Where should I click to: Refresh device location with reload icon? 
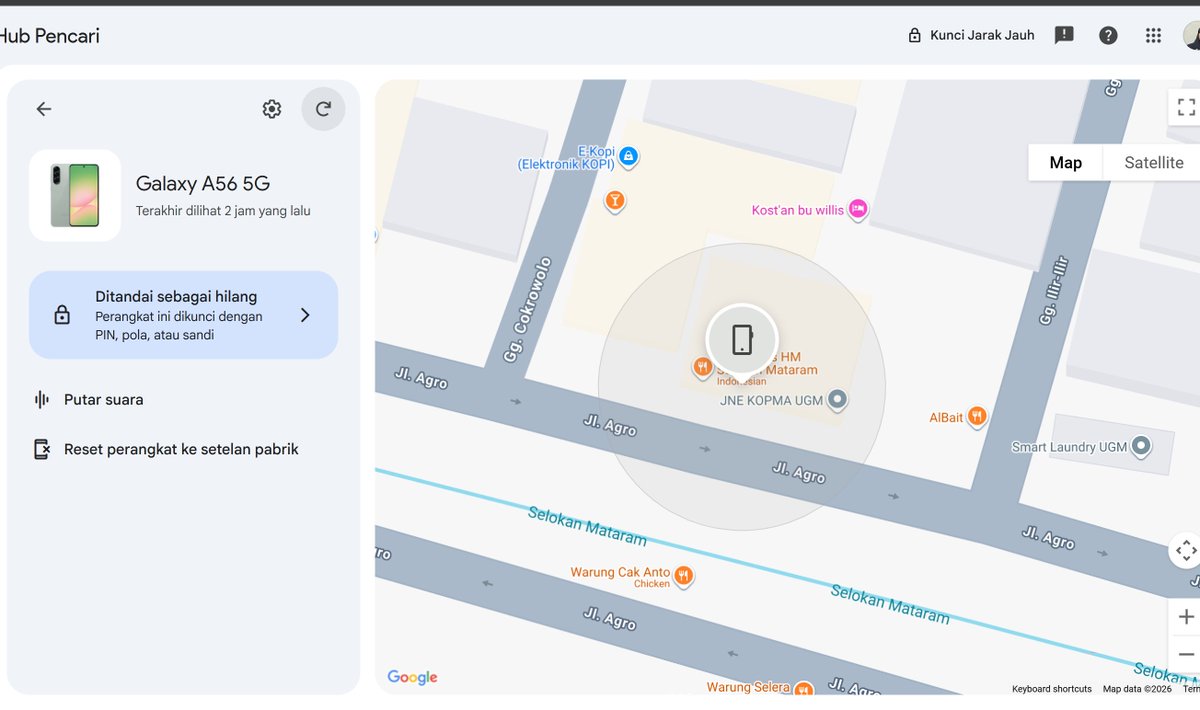(x=323, y=109)
